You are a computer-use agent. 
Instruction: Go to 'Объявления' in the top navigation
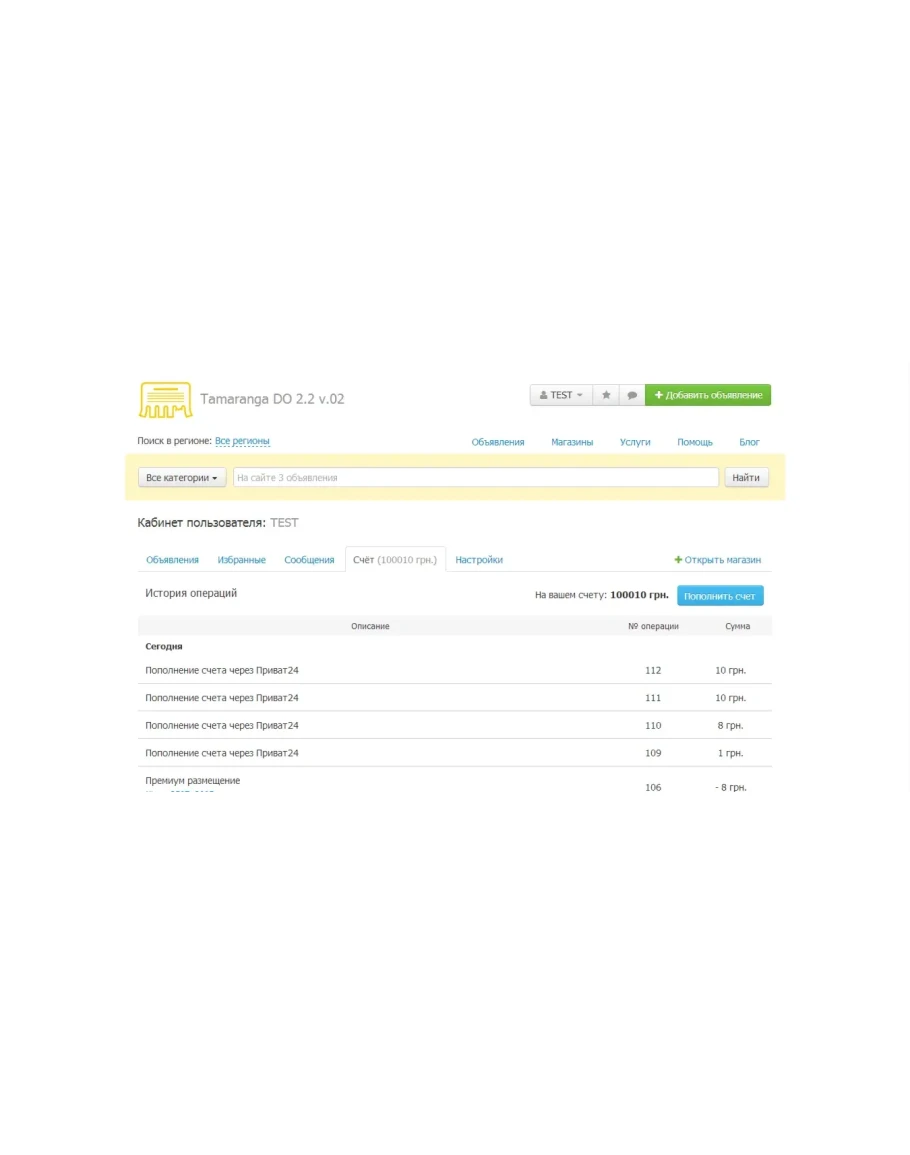(x=498, y=442)
